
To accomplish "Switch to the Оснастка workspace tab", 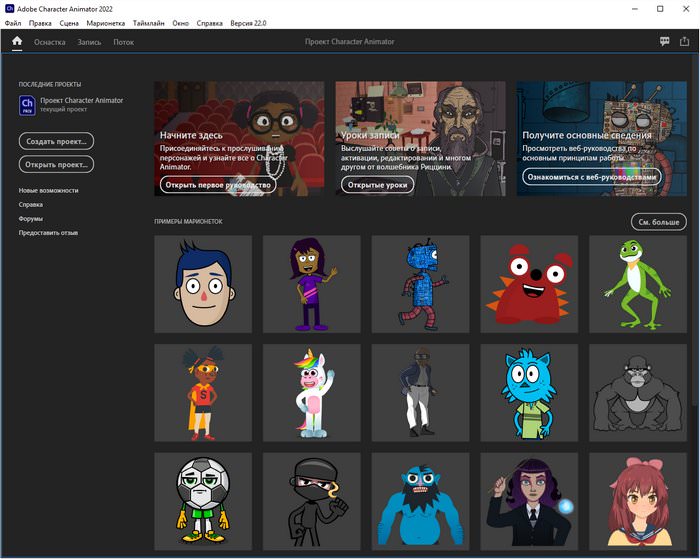I will pyautogui.click(x=49, y=42).
